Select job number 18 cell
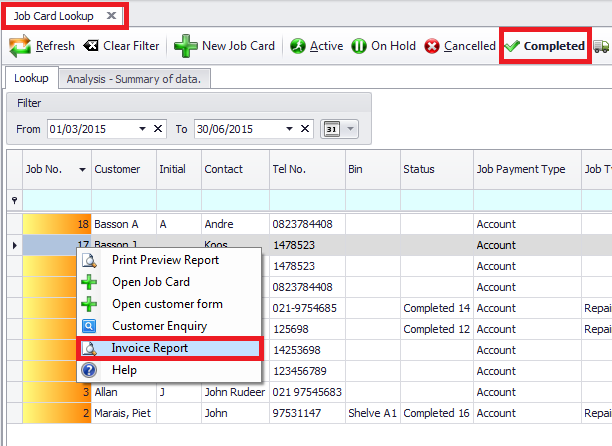 click(x=57, y=224)
